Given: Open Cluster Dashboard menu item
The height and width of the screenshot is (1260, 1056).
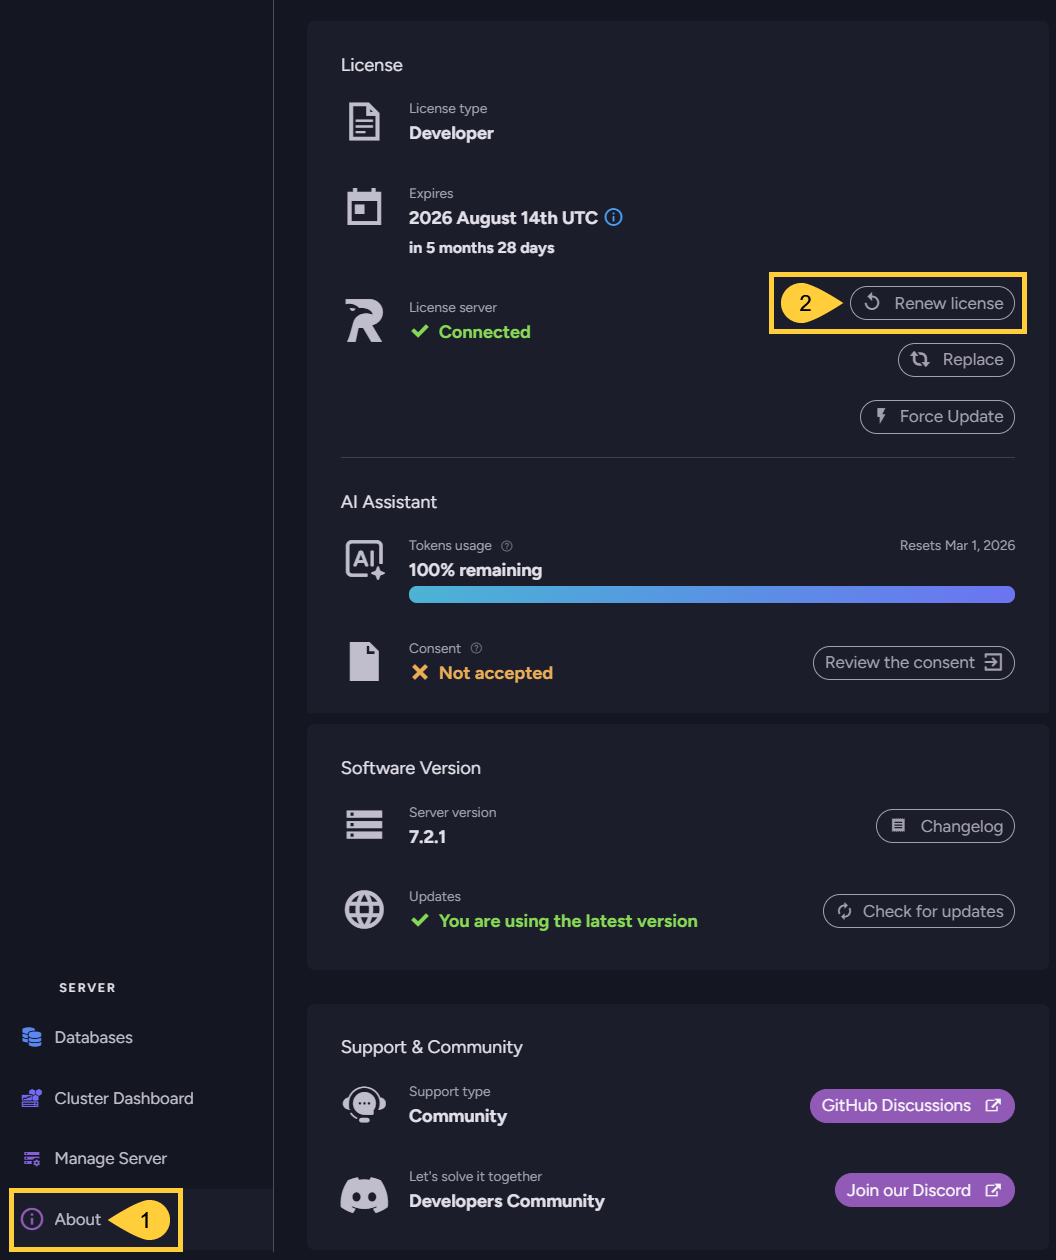Looking at the screenshot, I should [x=124, y=1098].
